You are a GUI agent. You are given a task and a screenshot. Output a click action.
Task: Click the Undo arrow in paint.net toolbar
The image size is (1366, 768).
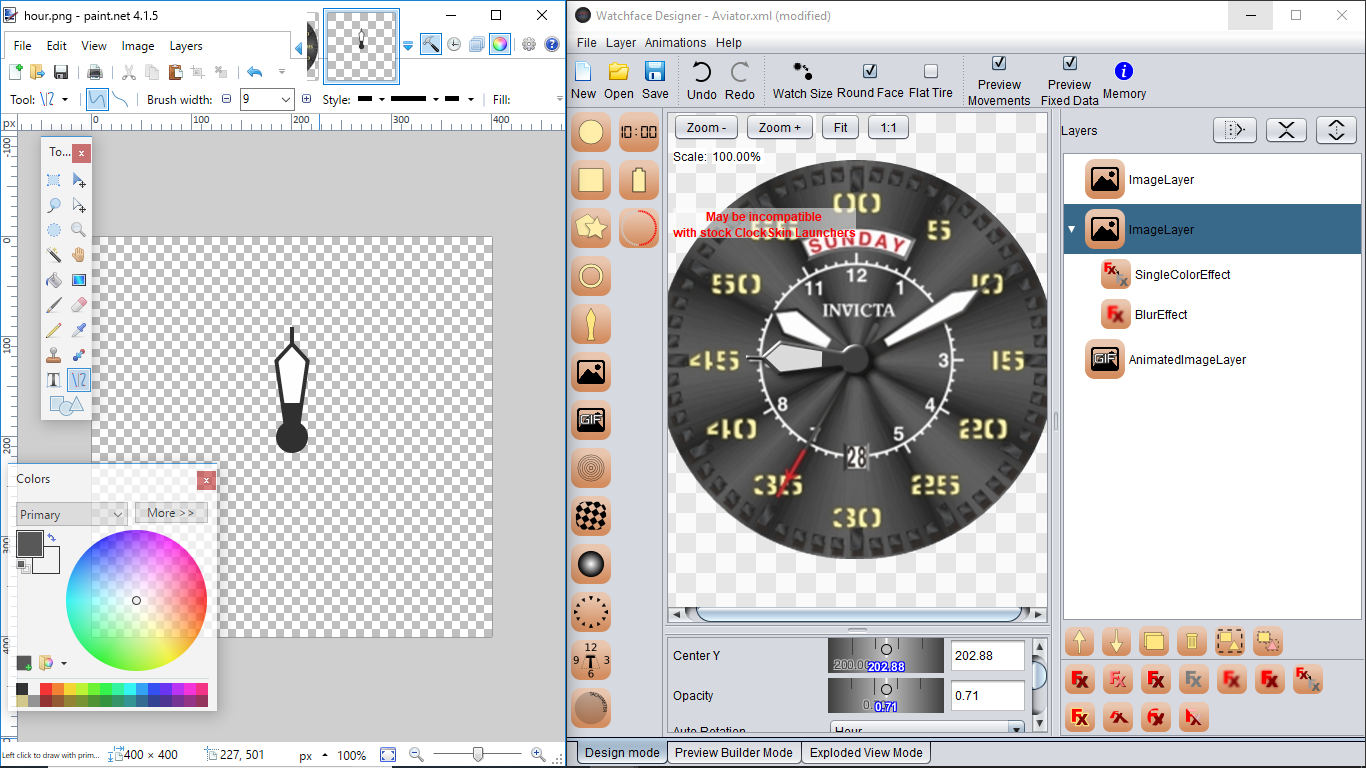(254, 72)
